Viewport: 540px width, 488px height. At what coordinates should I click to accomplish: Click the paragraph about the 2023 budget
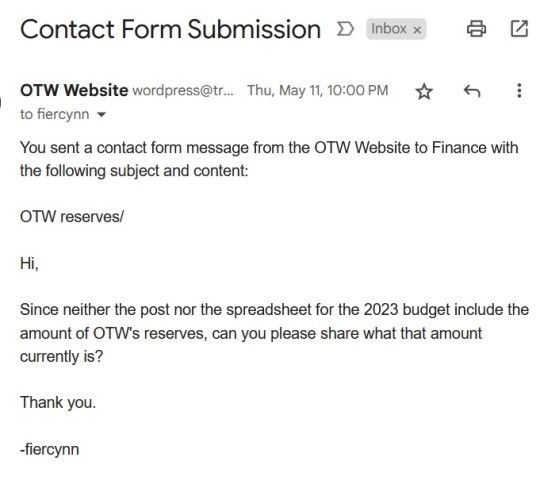click(274, 333)
